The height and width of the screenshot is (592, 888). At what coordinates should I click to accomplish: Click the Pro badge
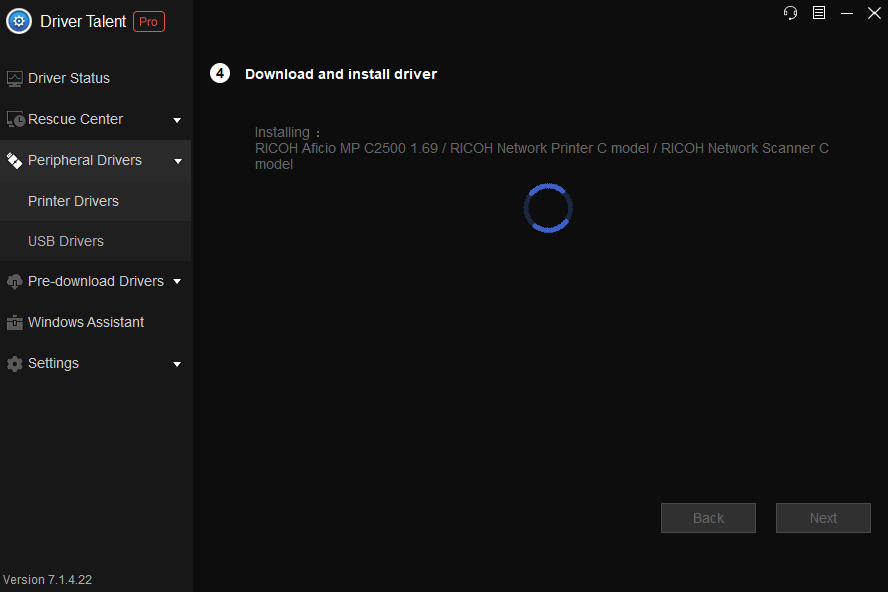tap(149, 22)
